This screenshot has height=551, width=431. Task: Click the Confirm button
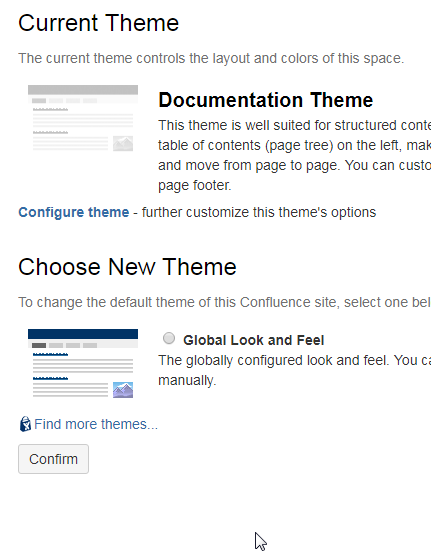tap(53, 459)
